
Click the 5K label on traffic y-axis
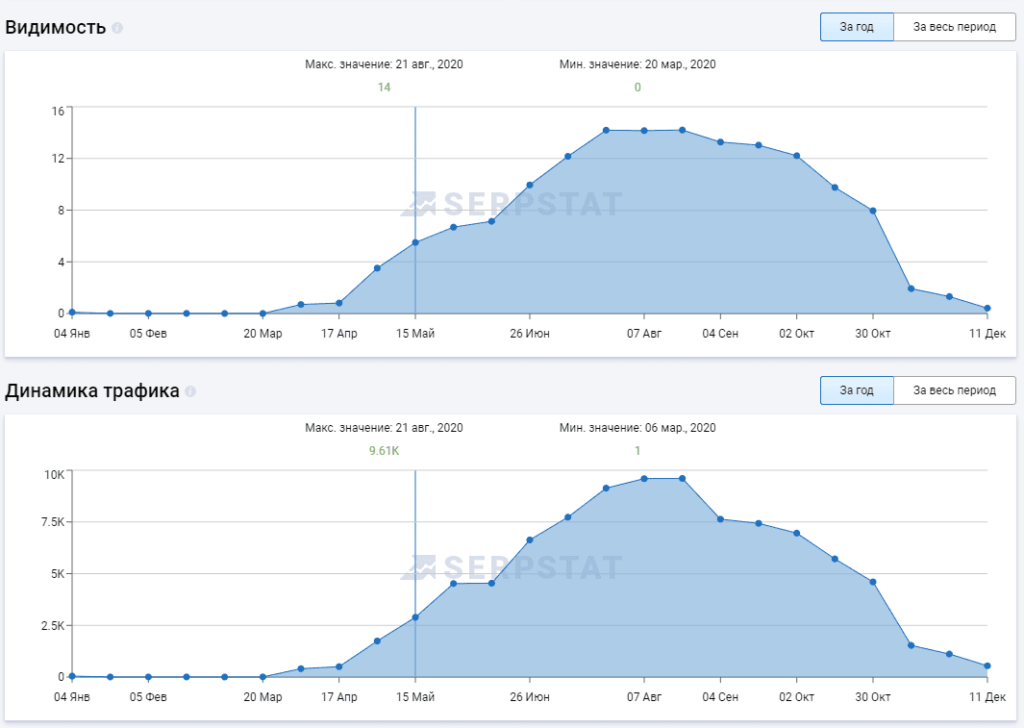(x=57, y=574)
